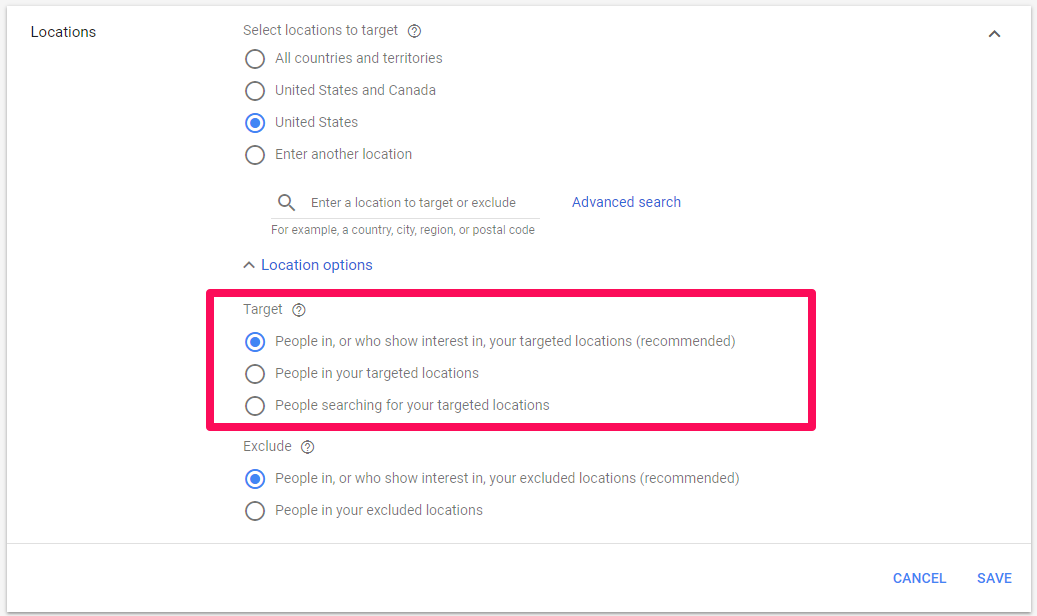This screenshot has height=616, width=1037.
Task: Select United States and Canada option
Action: (x=256, y=91)
